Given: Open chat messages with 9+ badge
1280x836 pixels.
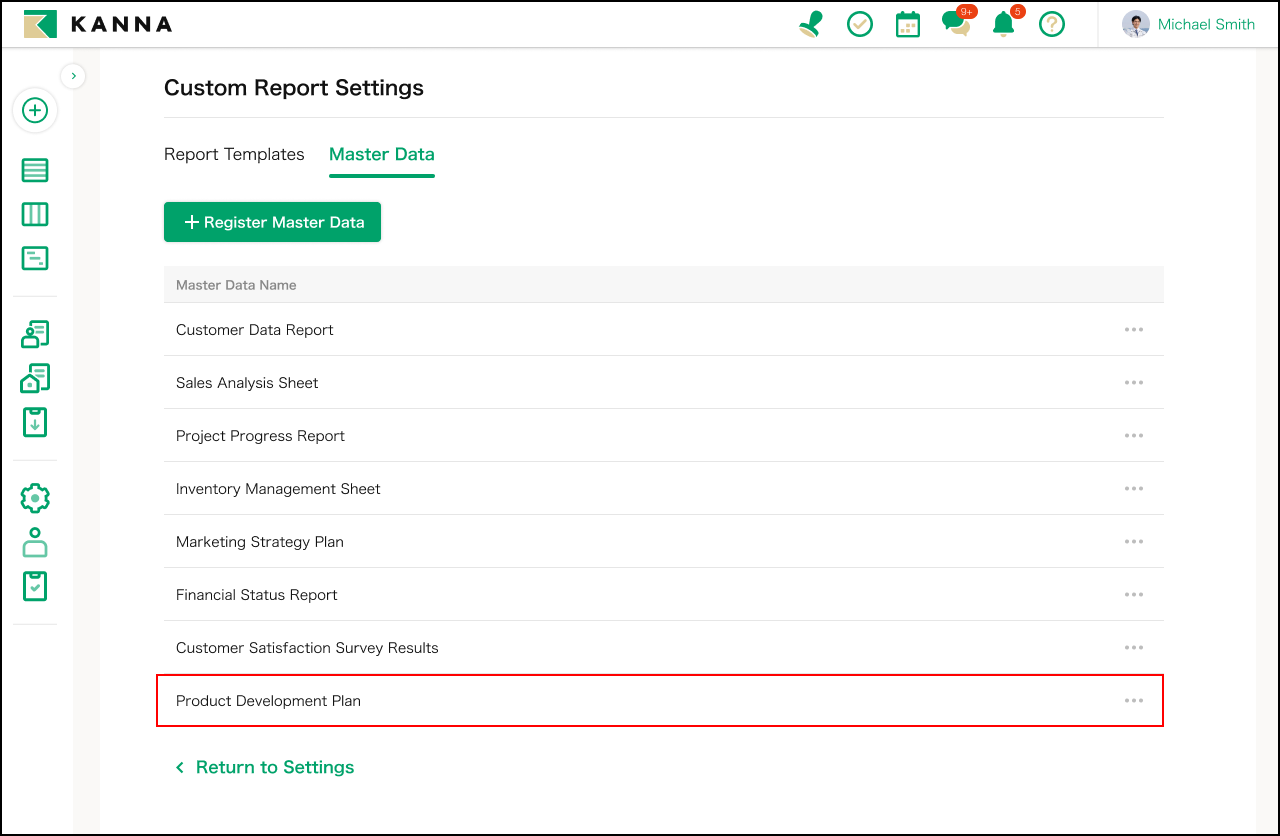Looking at the screenshot, I should tap(955, 24).
